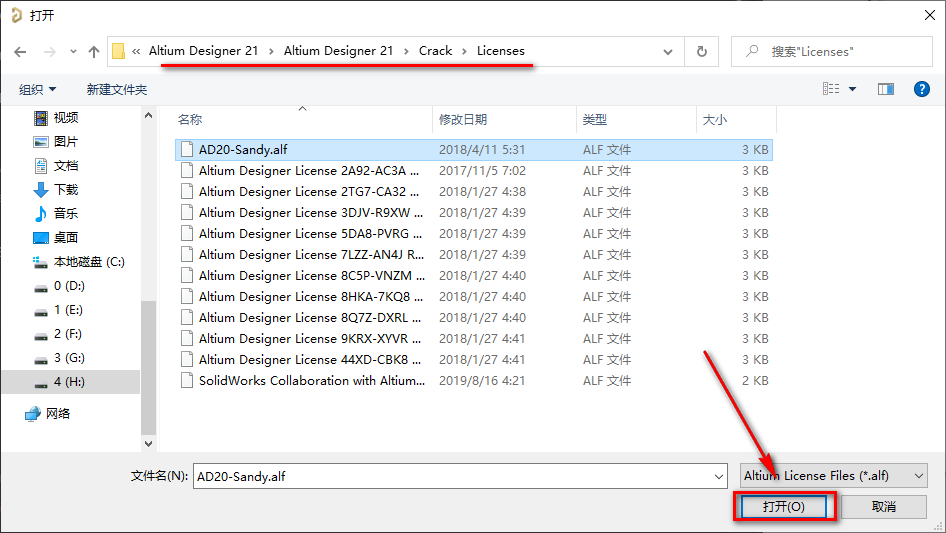Select local disk 本地磁盘 (C:)

click(89, 261)
